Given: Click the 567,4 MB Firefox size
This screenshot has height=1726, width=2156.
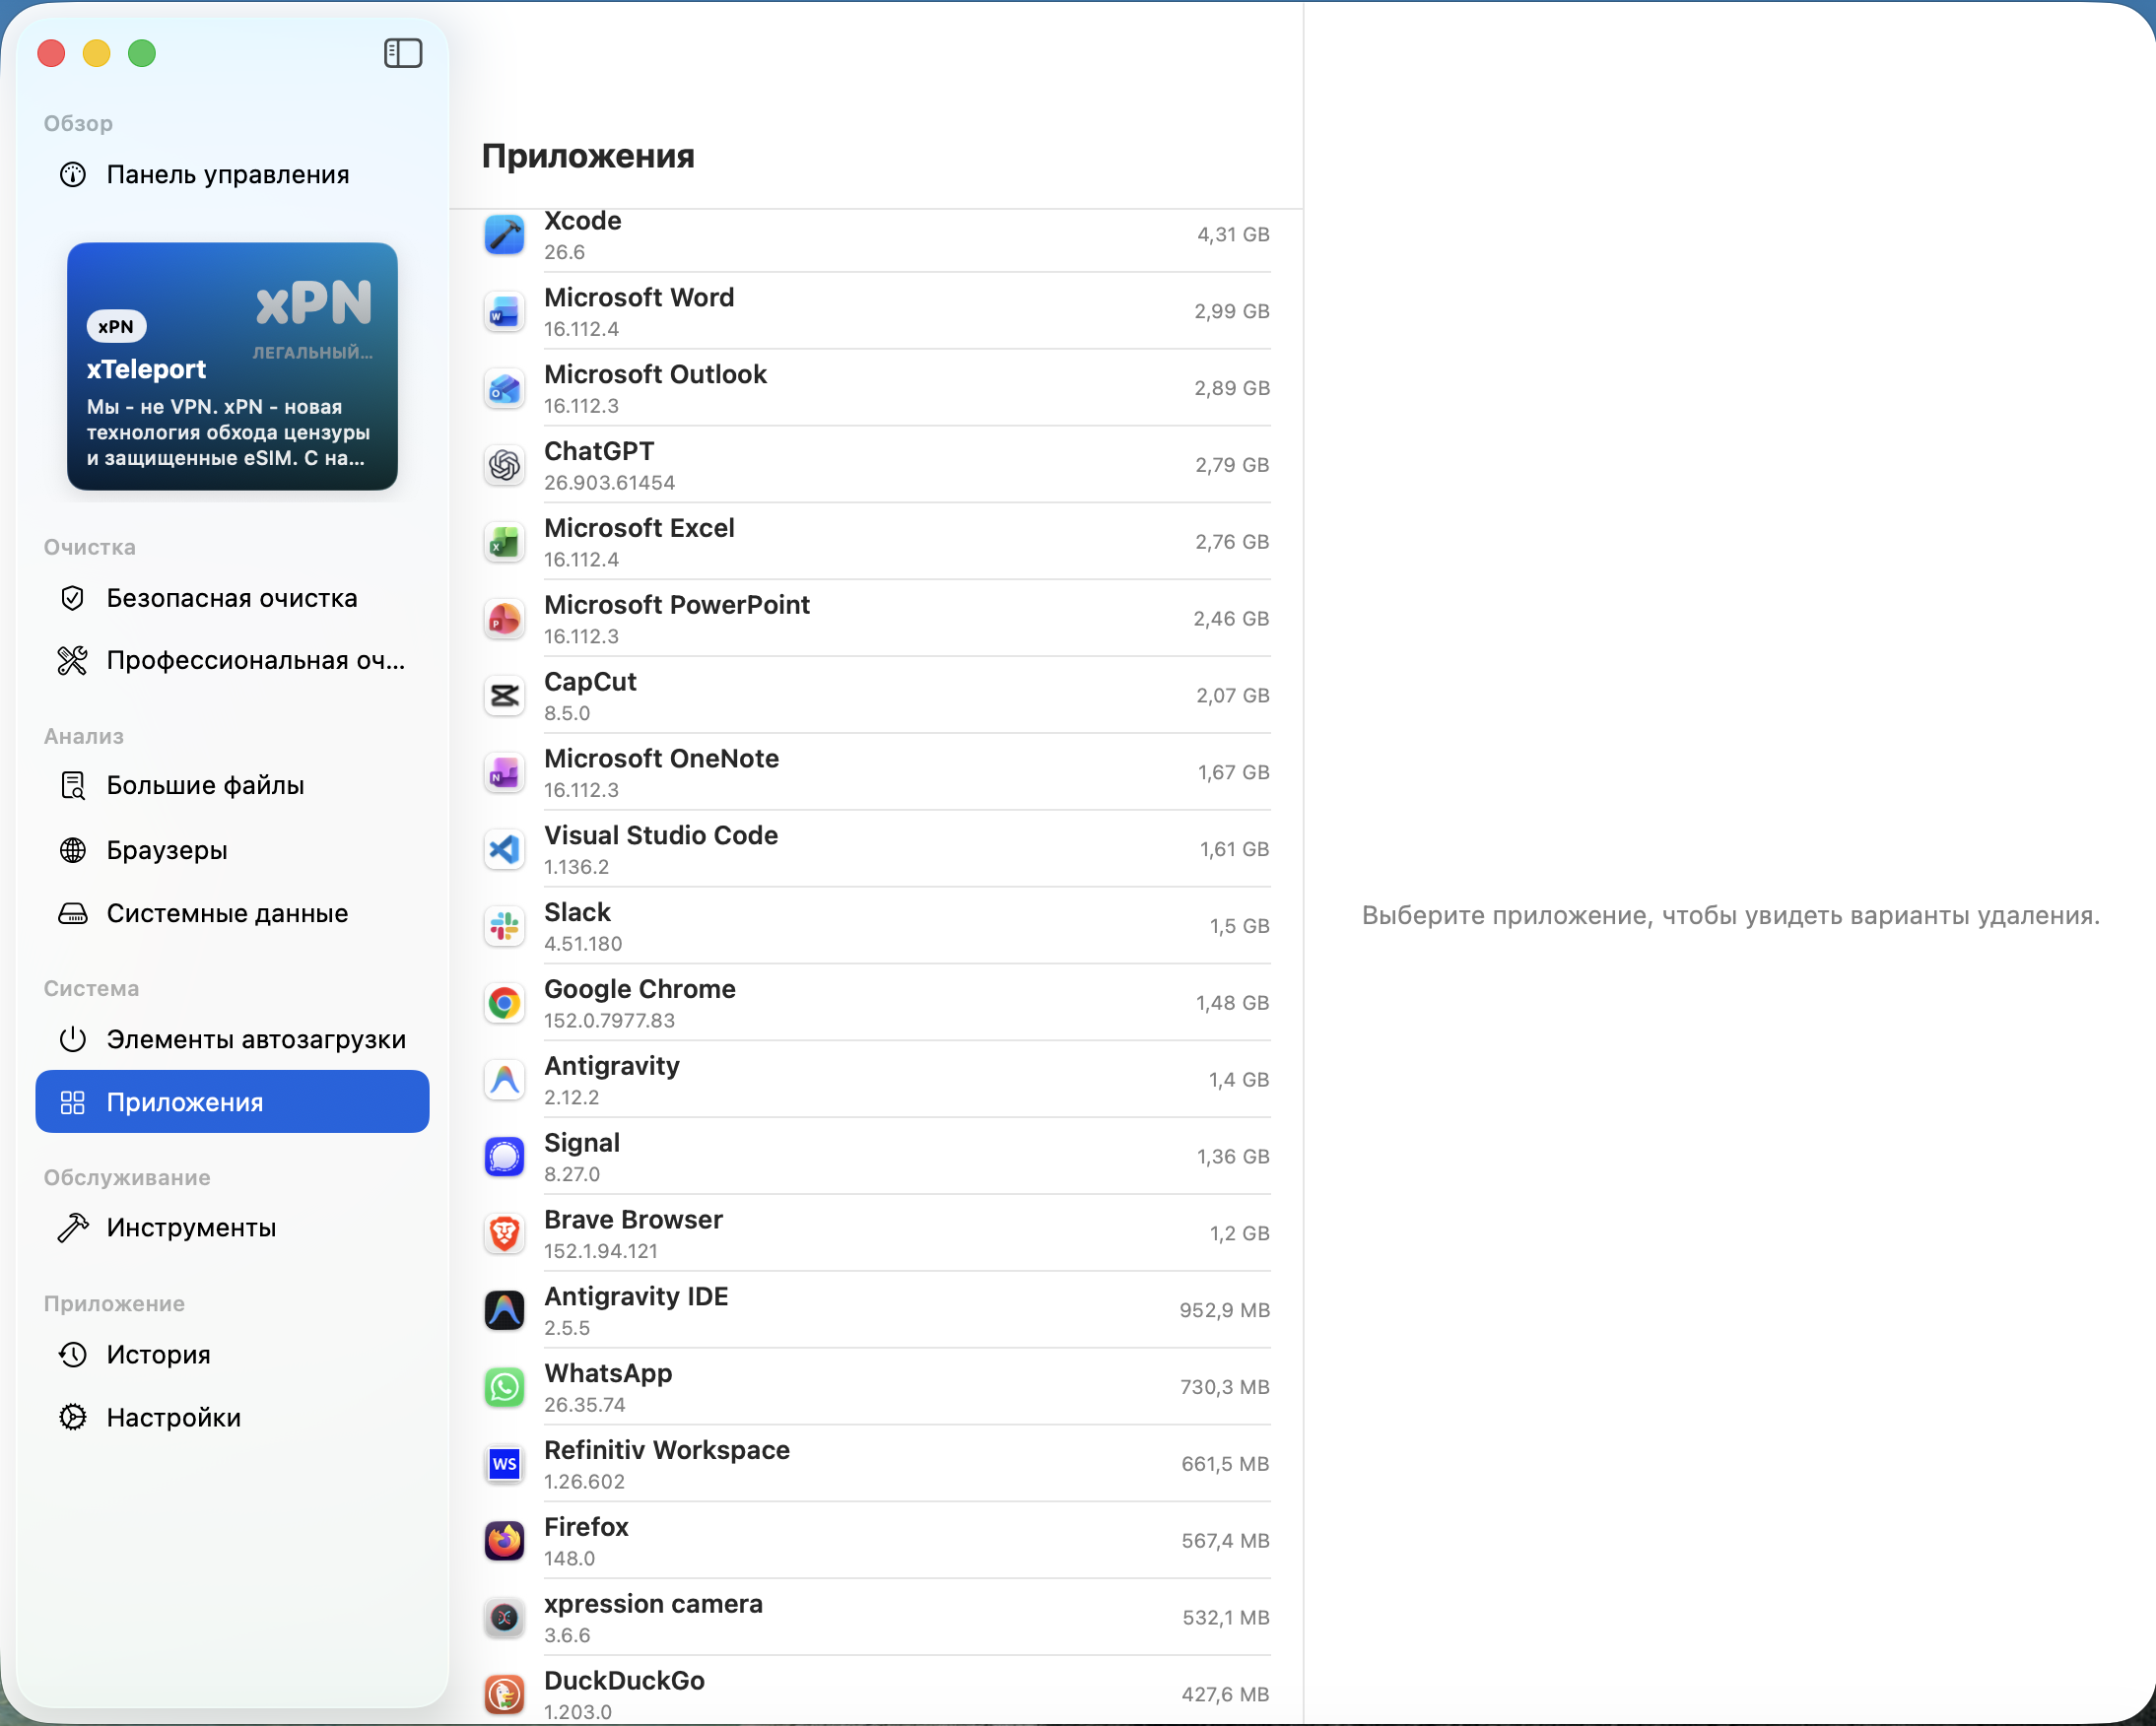Looking at the screenshot, I should click(1225, 1542).
